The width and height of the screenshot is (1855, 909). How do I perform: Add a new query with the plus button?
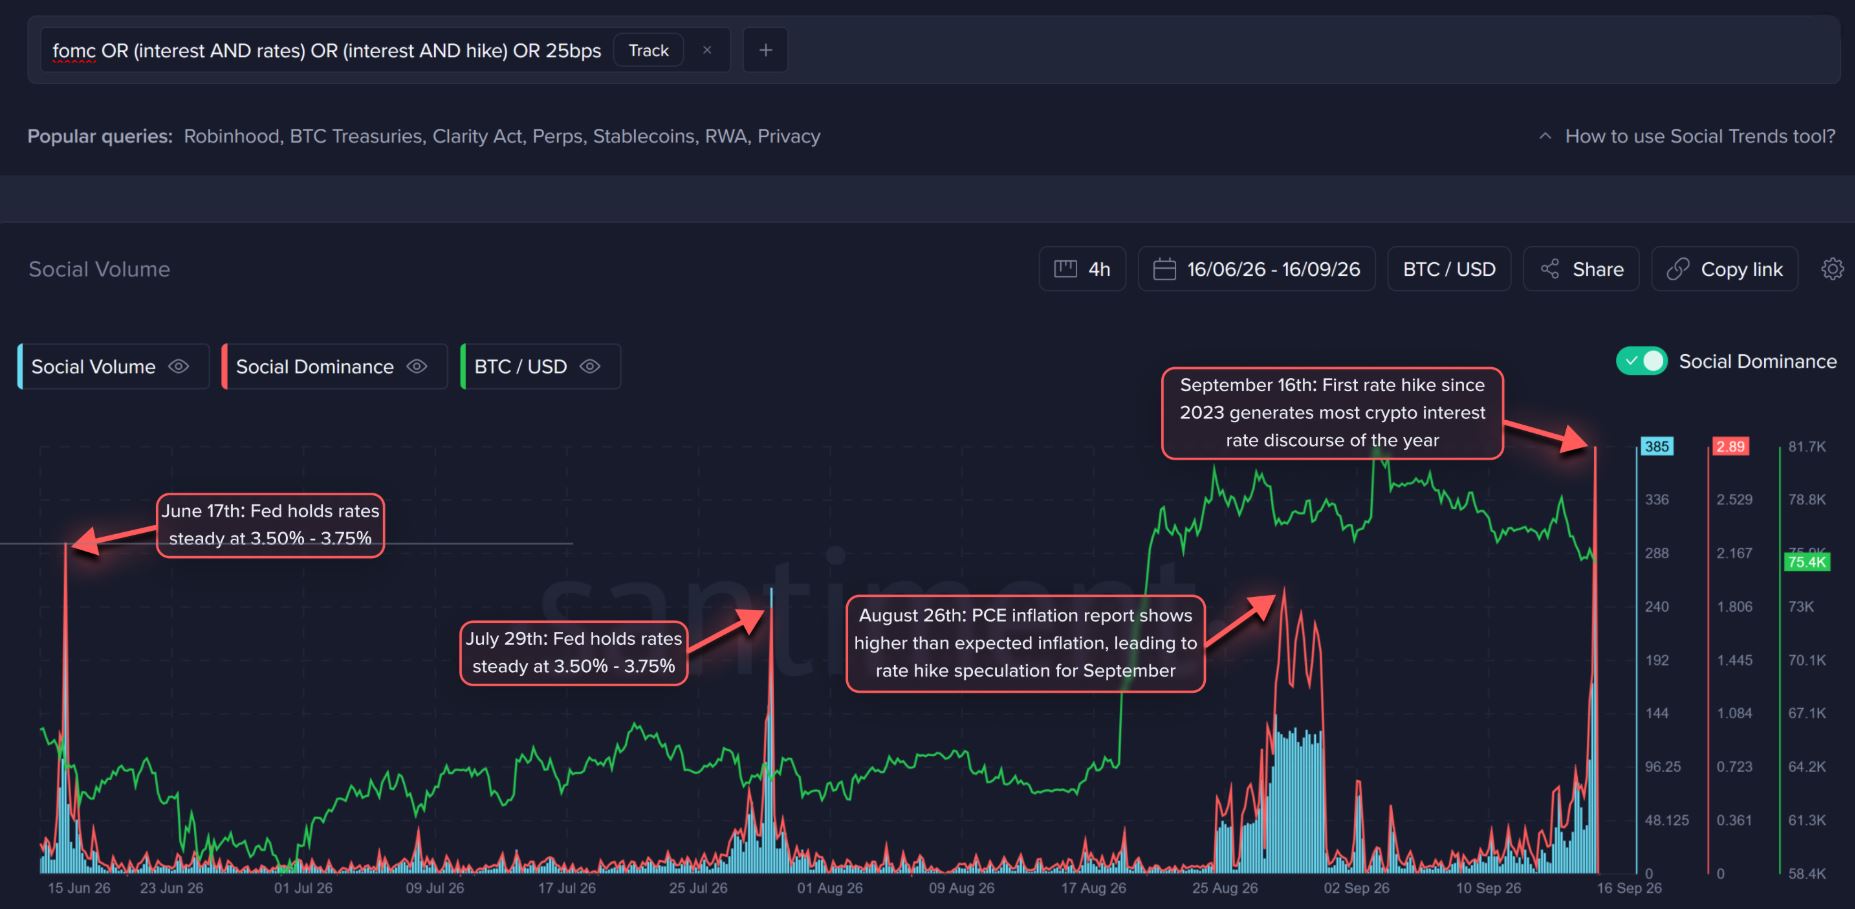tap(765, 50)
